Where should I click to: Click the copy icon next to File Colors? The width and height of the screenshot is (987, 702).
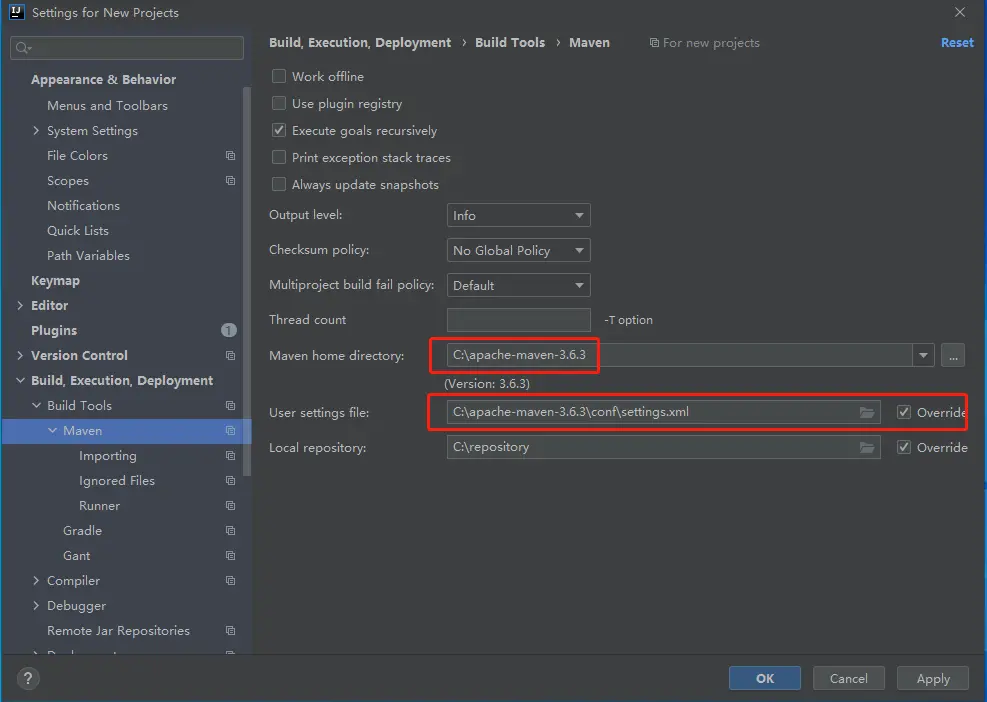coord(230,156)
